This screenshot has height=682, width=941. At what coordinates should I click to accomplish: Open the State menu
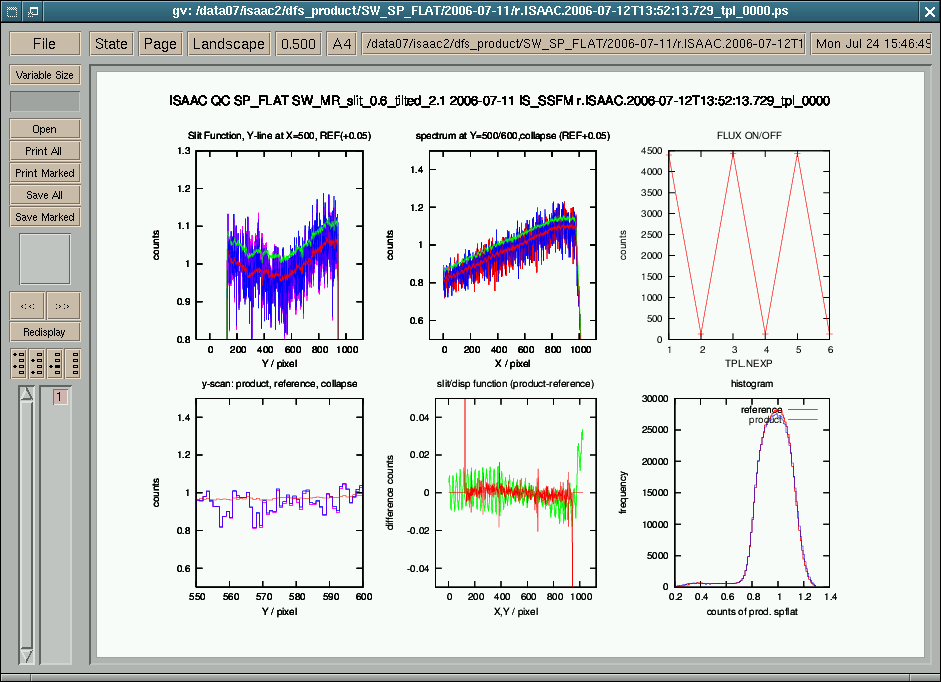[x=111, y=44]
